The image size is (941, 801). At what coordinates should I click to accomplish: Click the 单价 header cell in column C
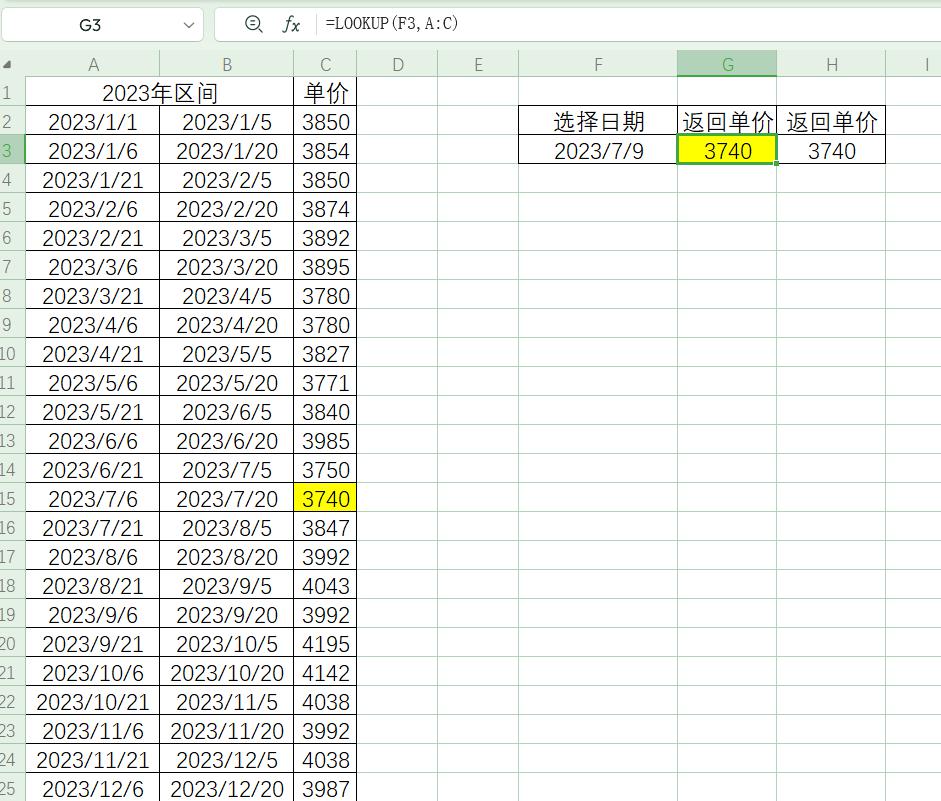325,92
